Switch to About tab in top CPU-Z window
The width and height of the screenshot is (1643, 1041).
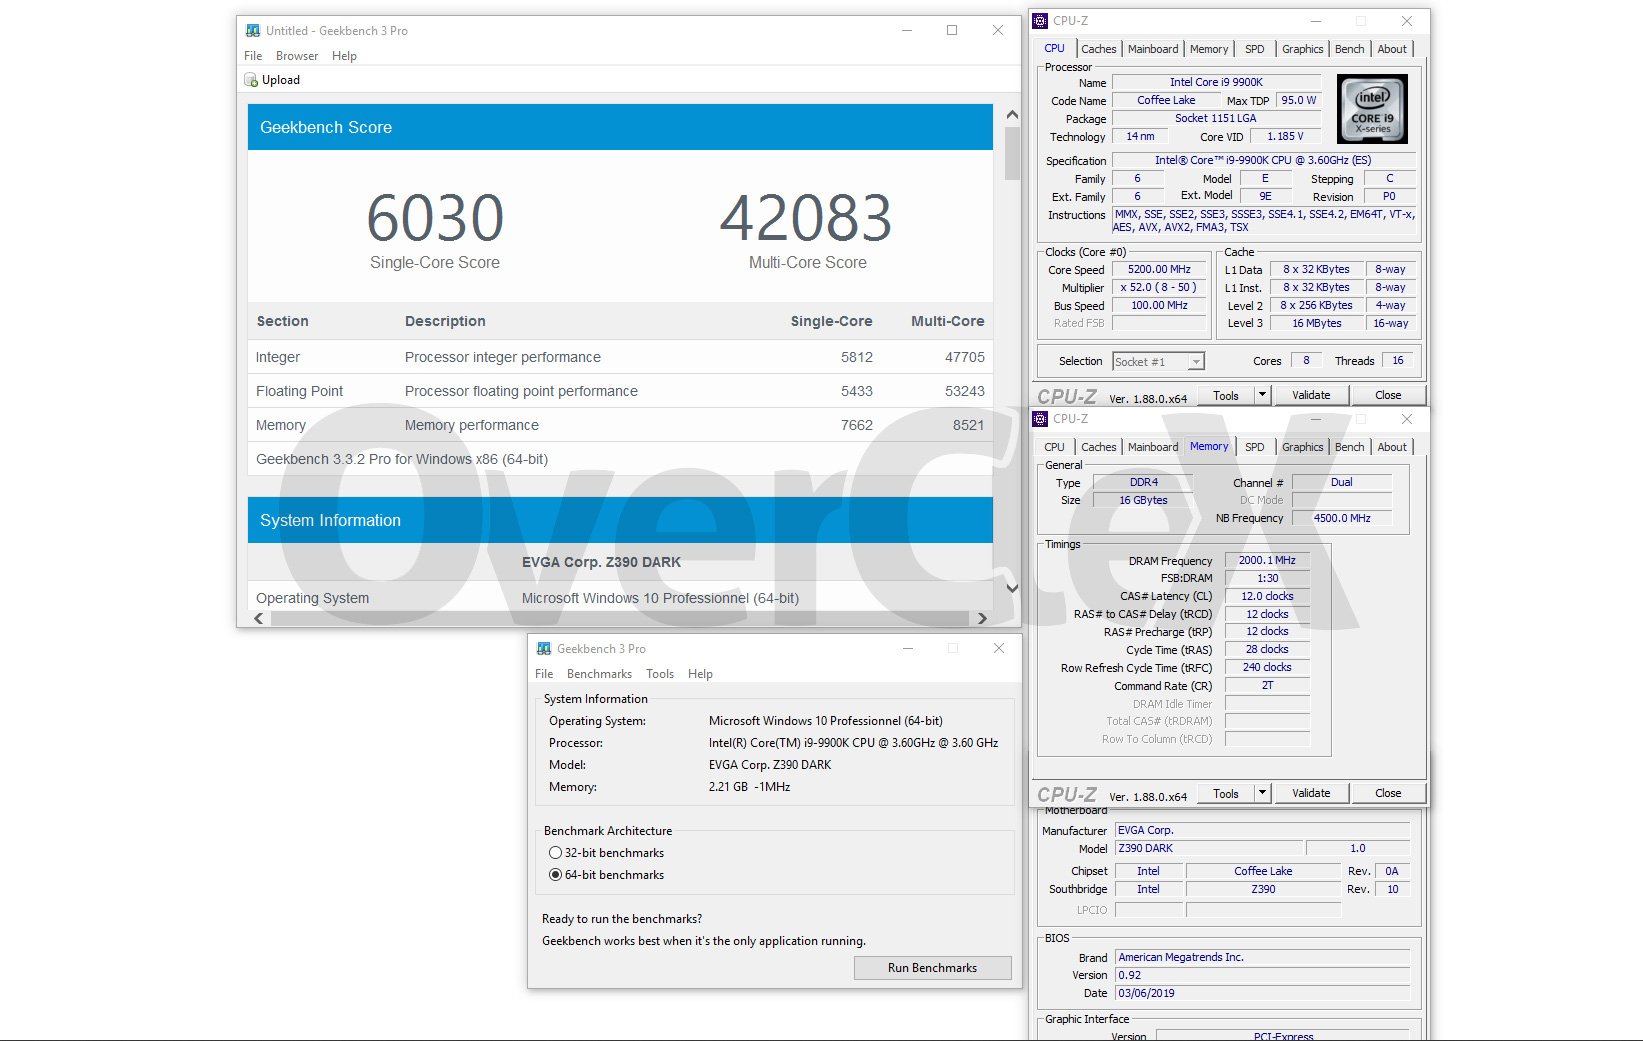click(1392, 49)
